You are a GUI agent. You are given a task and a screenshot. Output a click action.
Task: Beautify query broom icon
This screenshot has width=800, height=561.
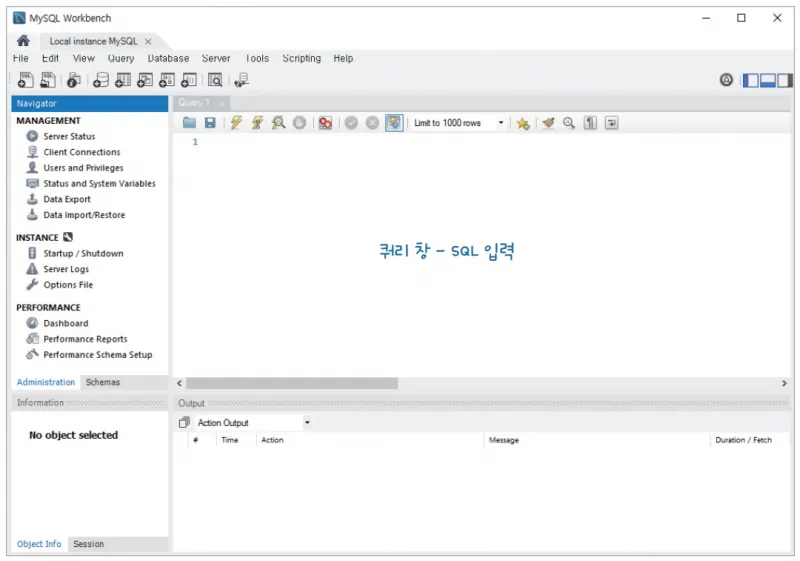click(548, 122)
